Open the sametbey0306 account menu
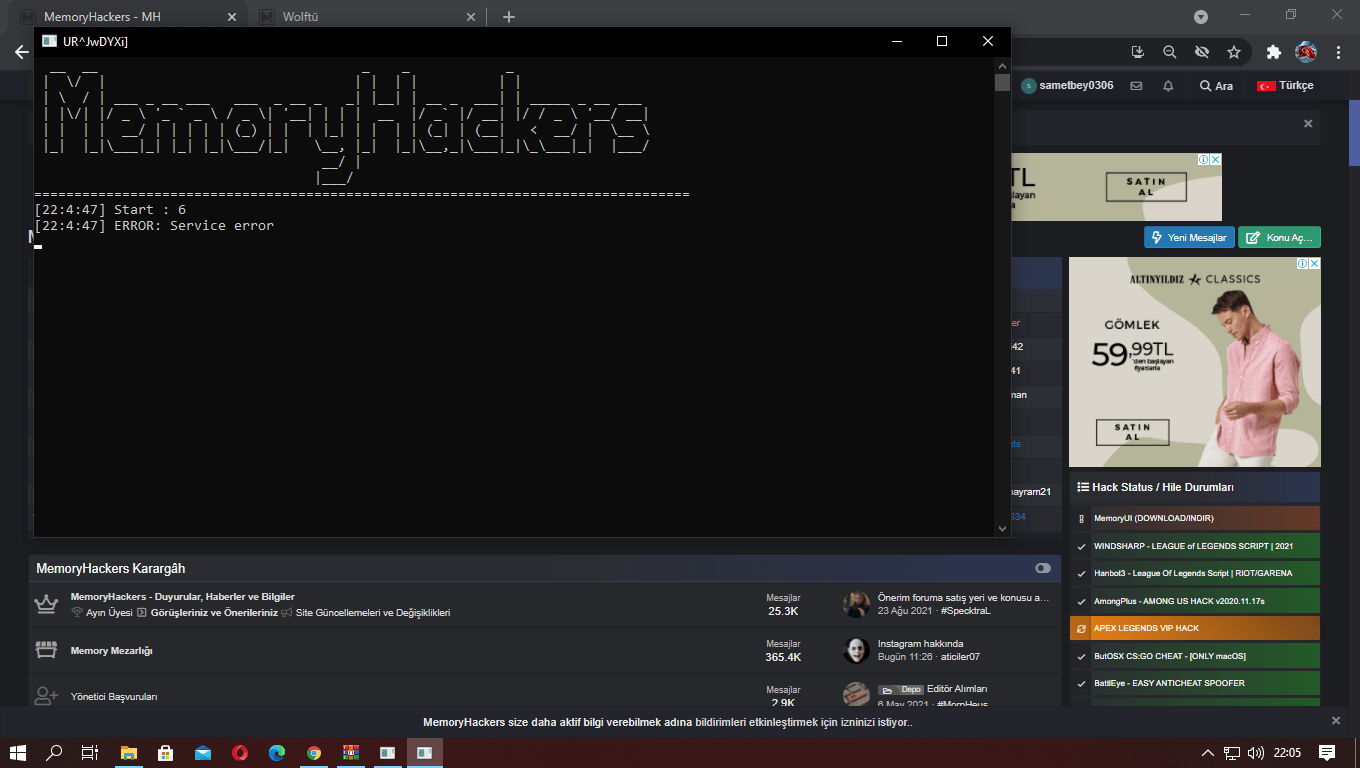1360x768 pixels. coord(1067,86)
